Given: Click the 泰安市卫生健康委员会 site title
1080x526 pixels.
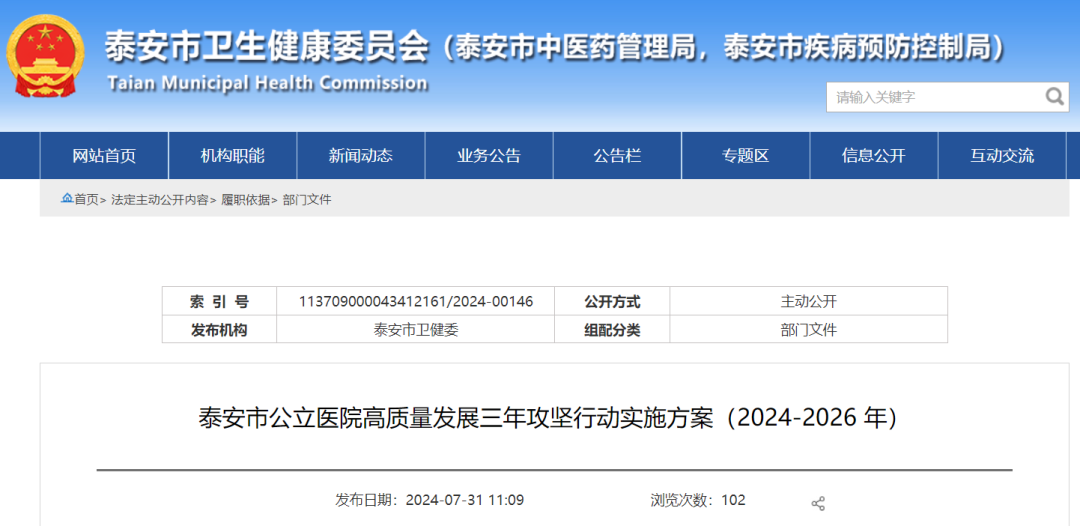Looking at the screenshot, I should [x=267, y=46].
